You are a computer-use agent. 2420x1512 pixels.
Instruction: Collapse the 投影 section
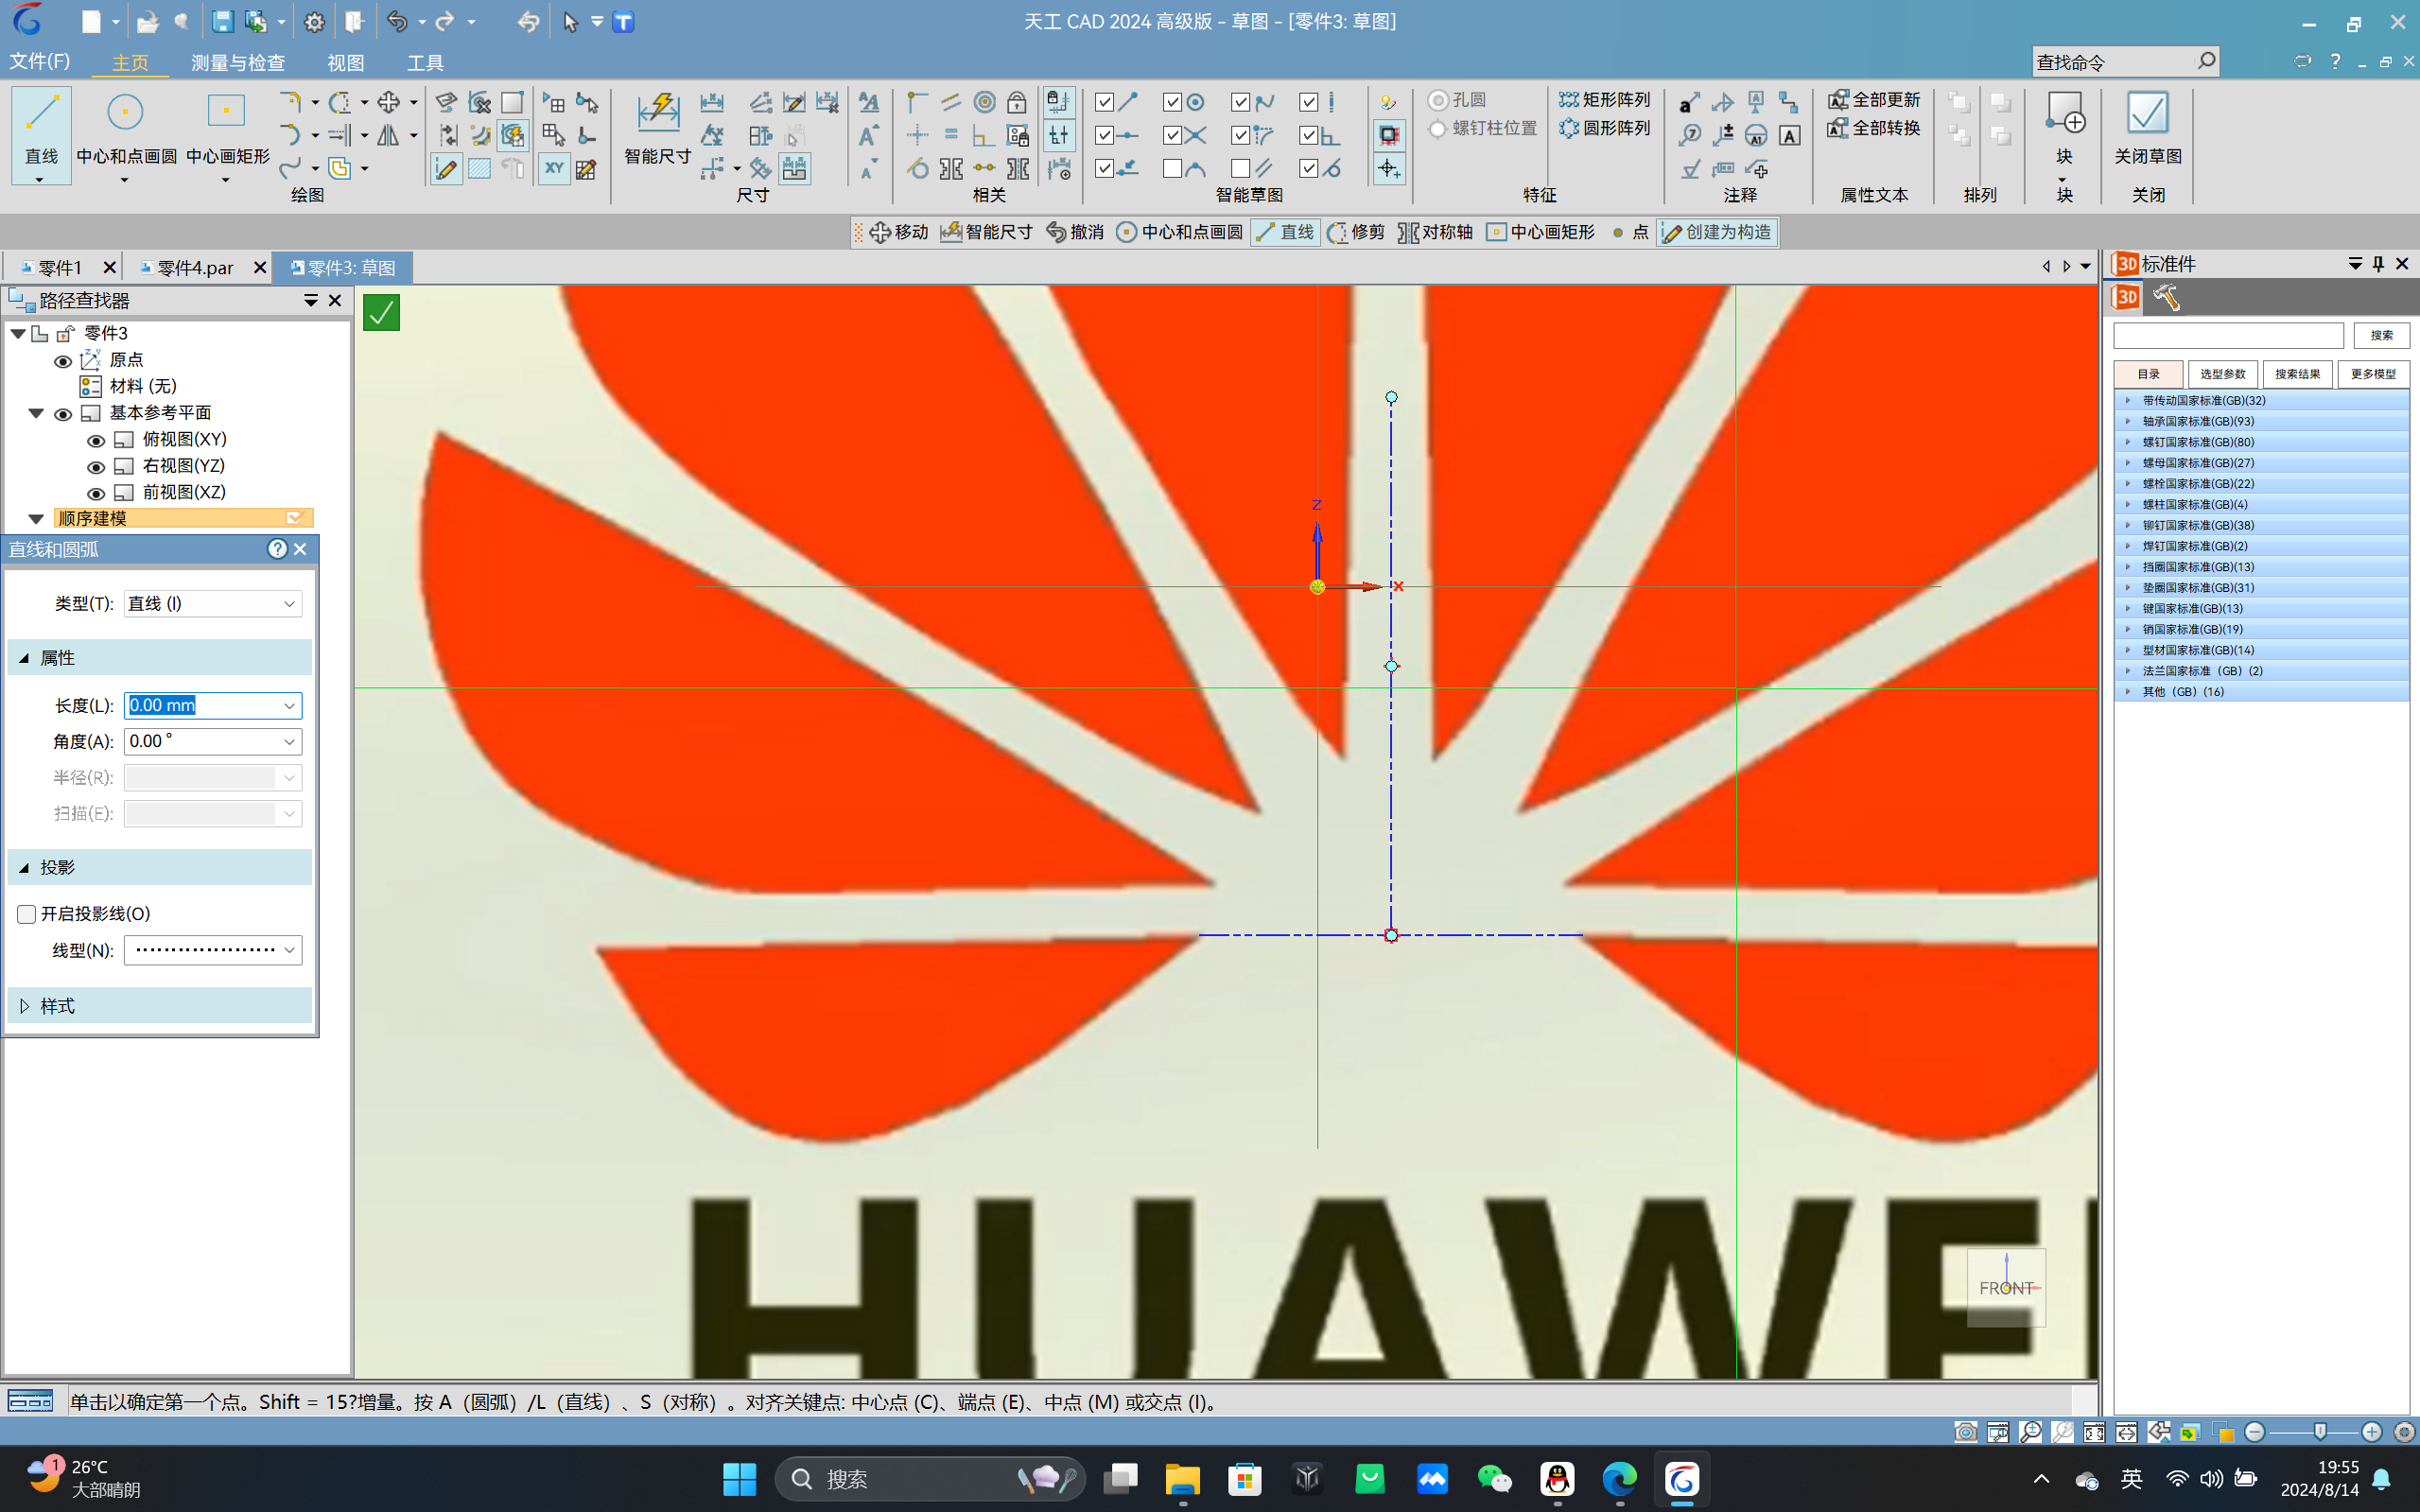click(x=24, y=867)
